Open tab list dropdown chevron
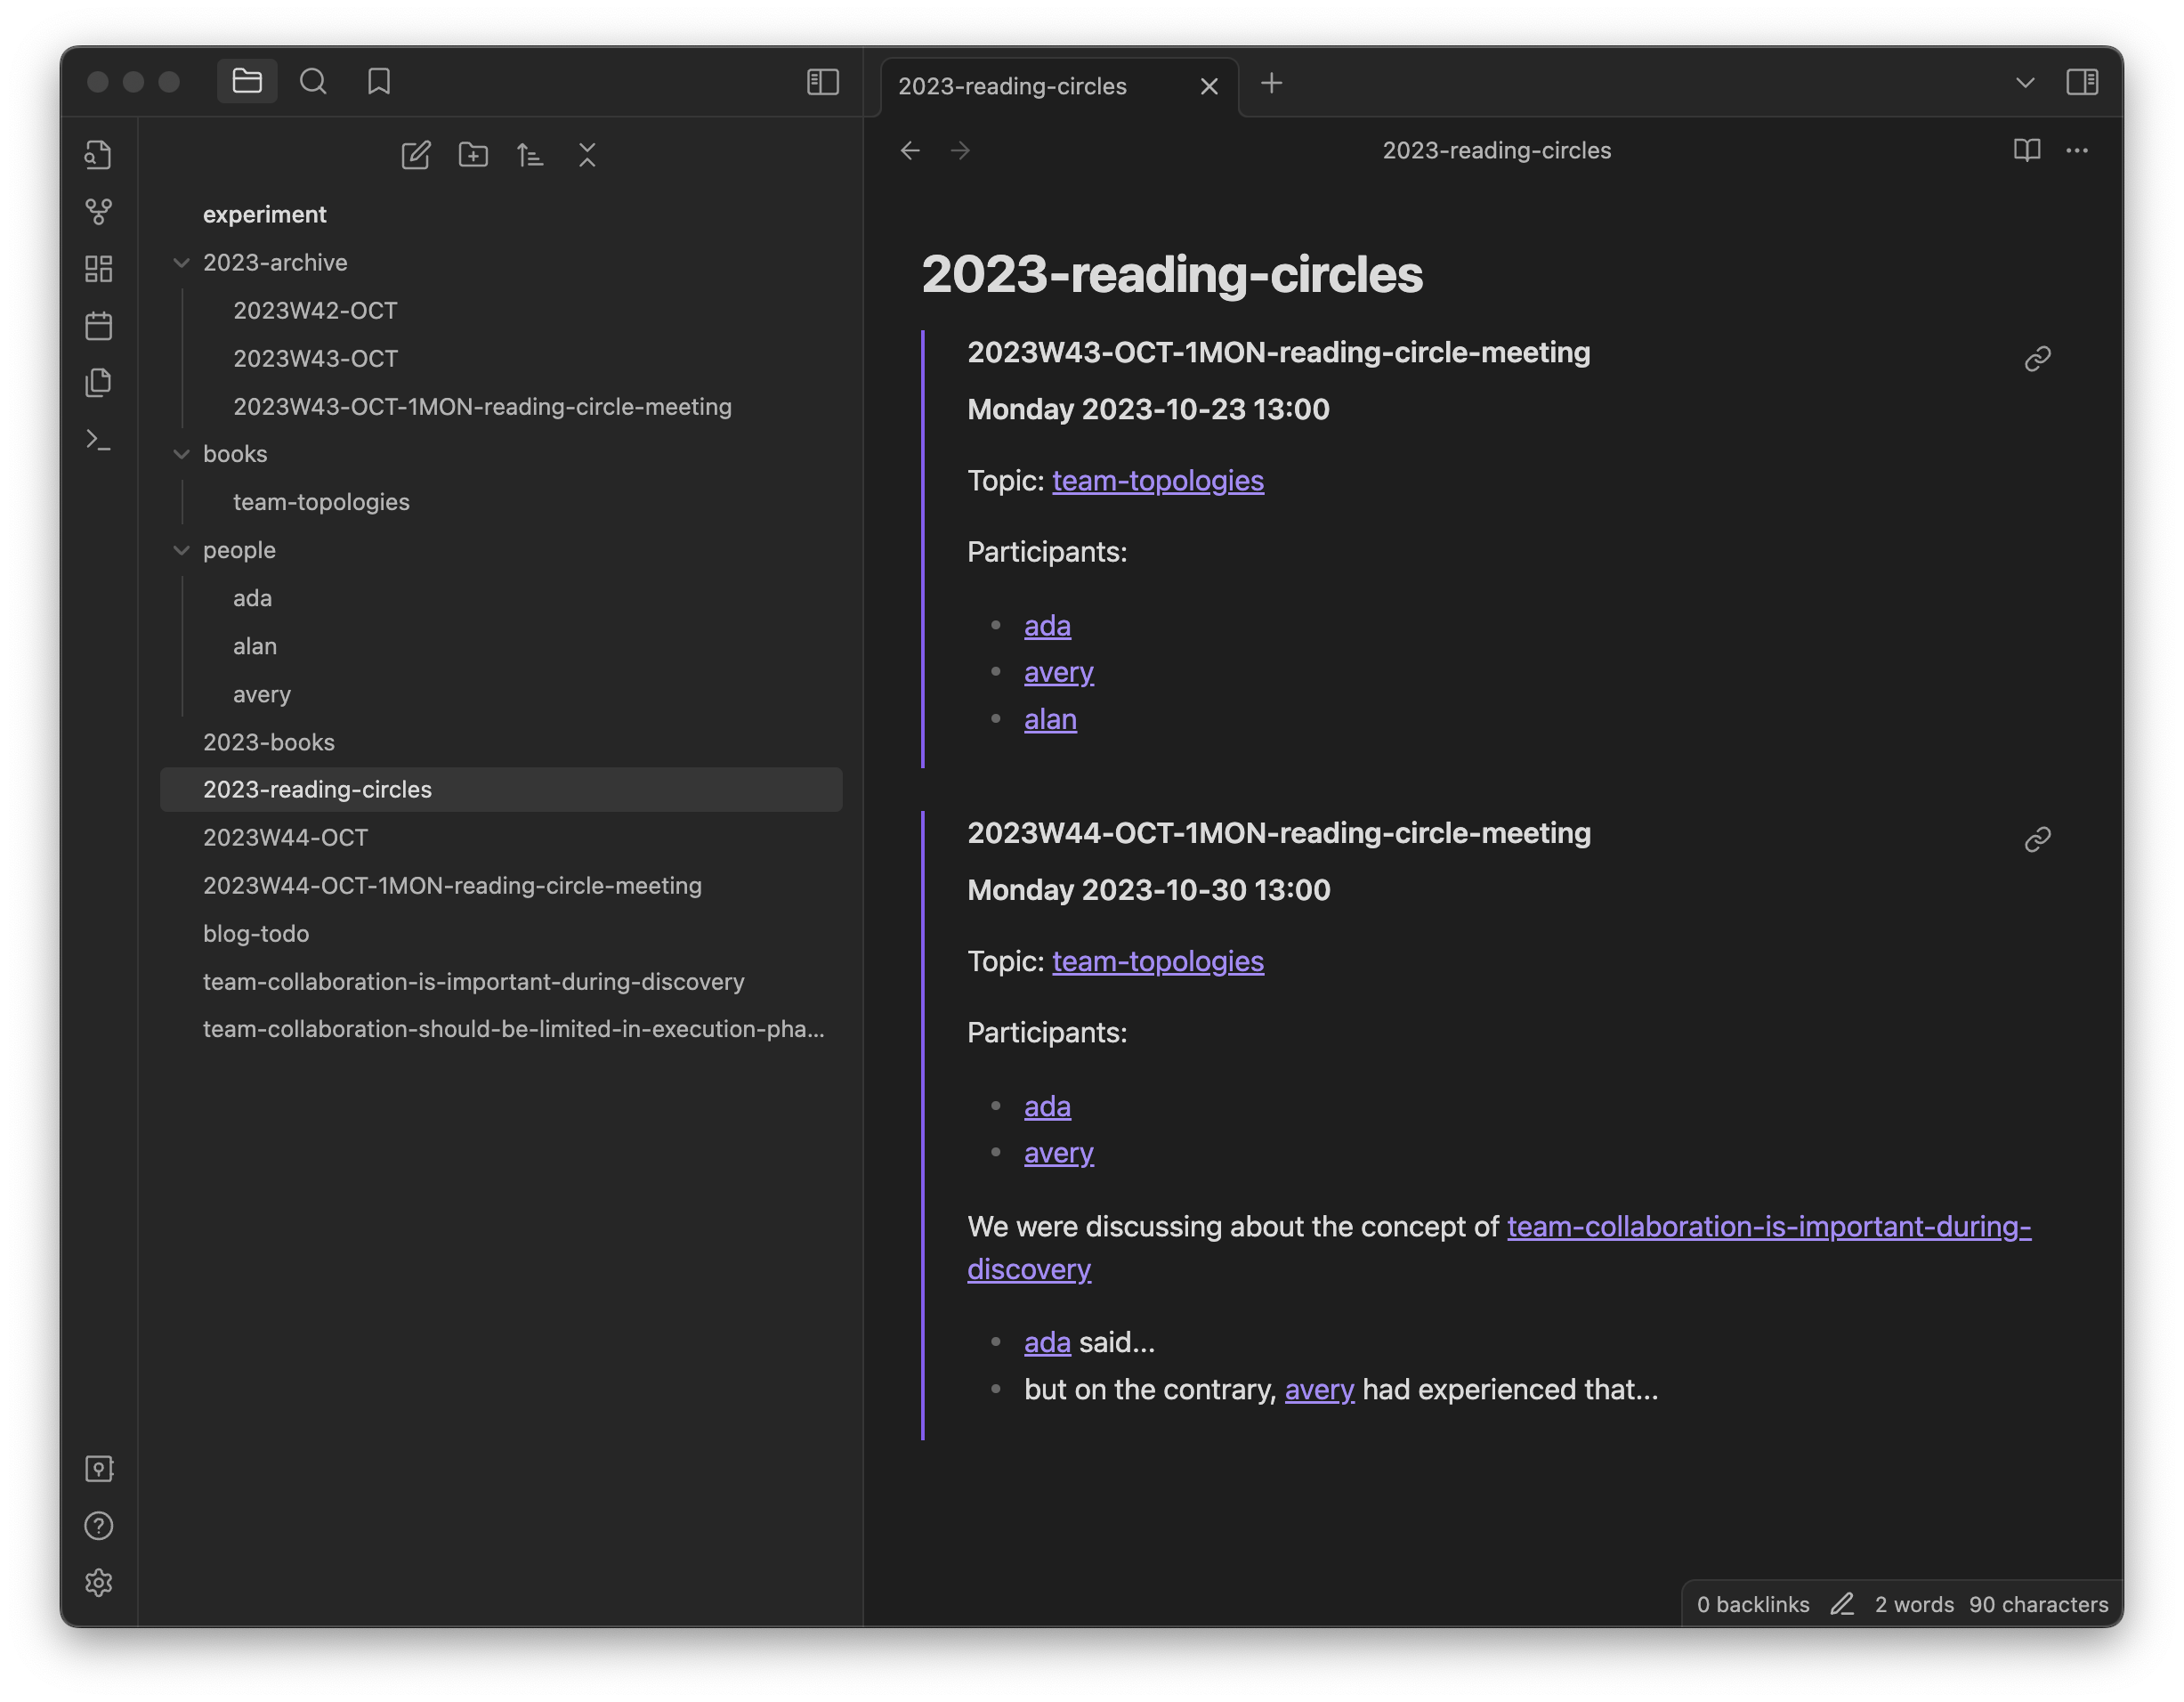Image resolution: width=2184 pixels, height=1702 pixels. [x=2025, y=82]
